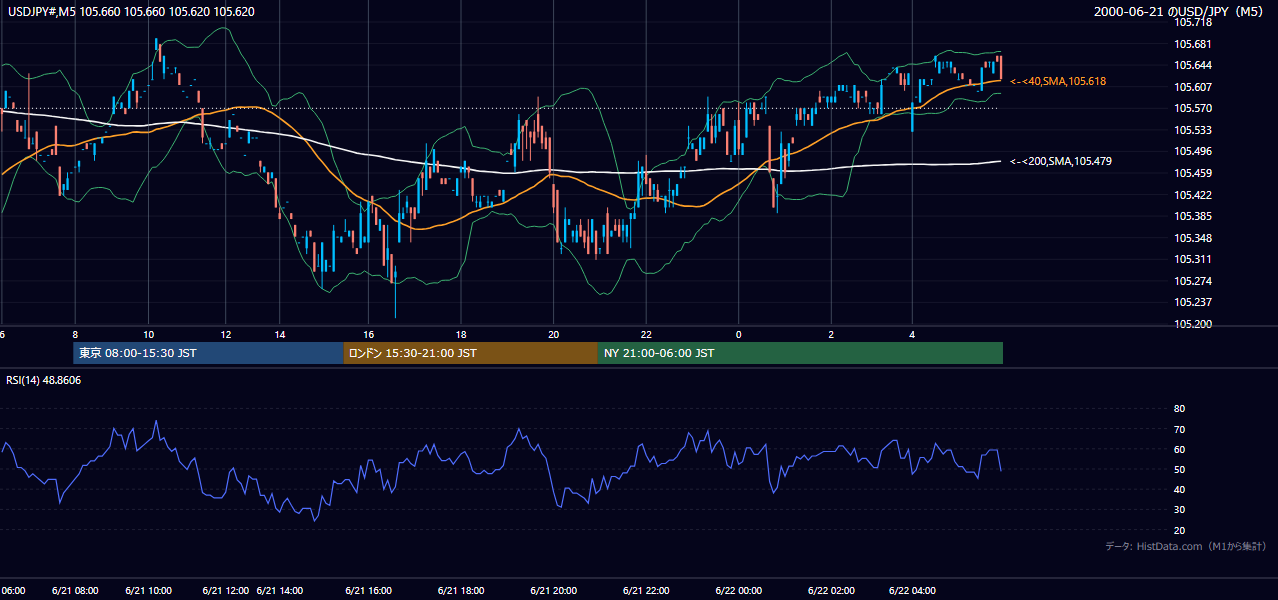Screen dimensions: 1278x600
Task: Click the 105.533 price axis label
Action: [x=1193, y=130]
